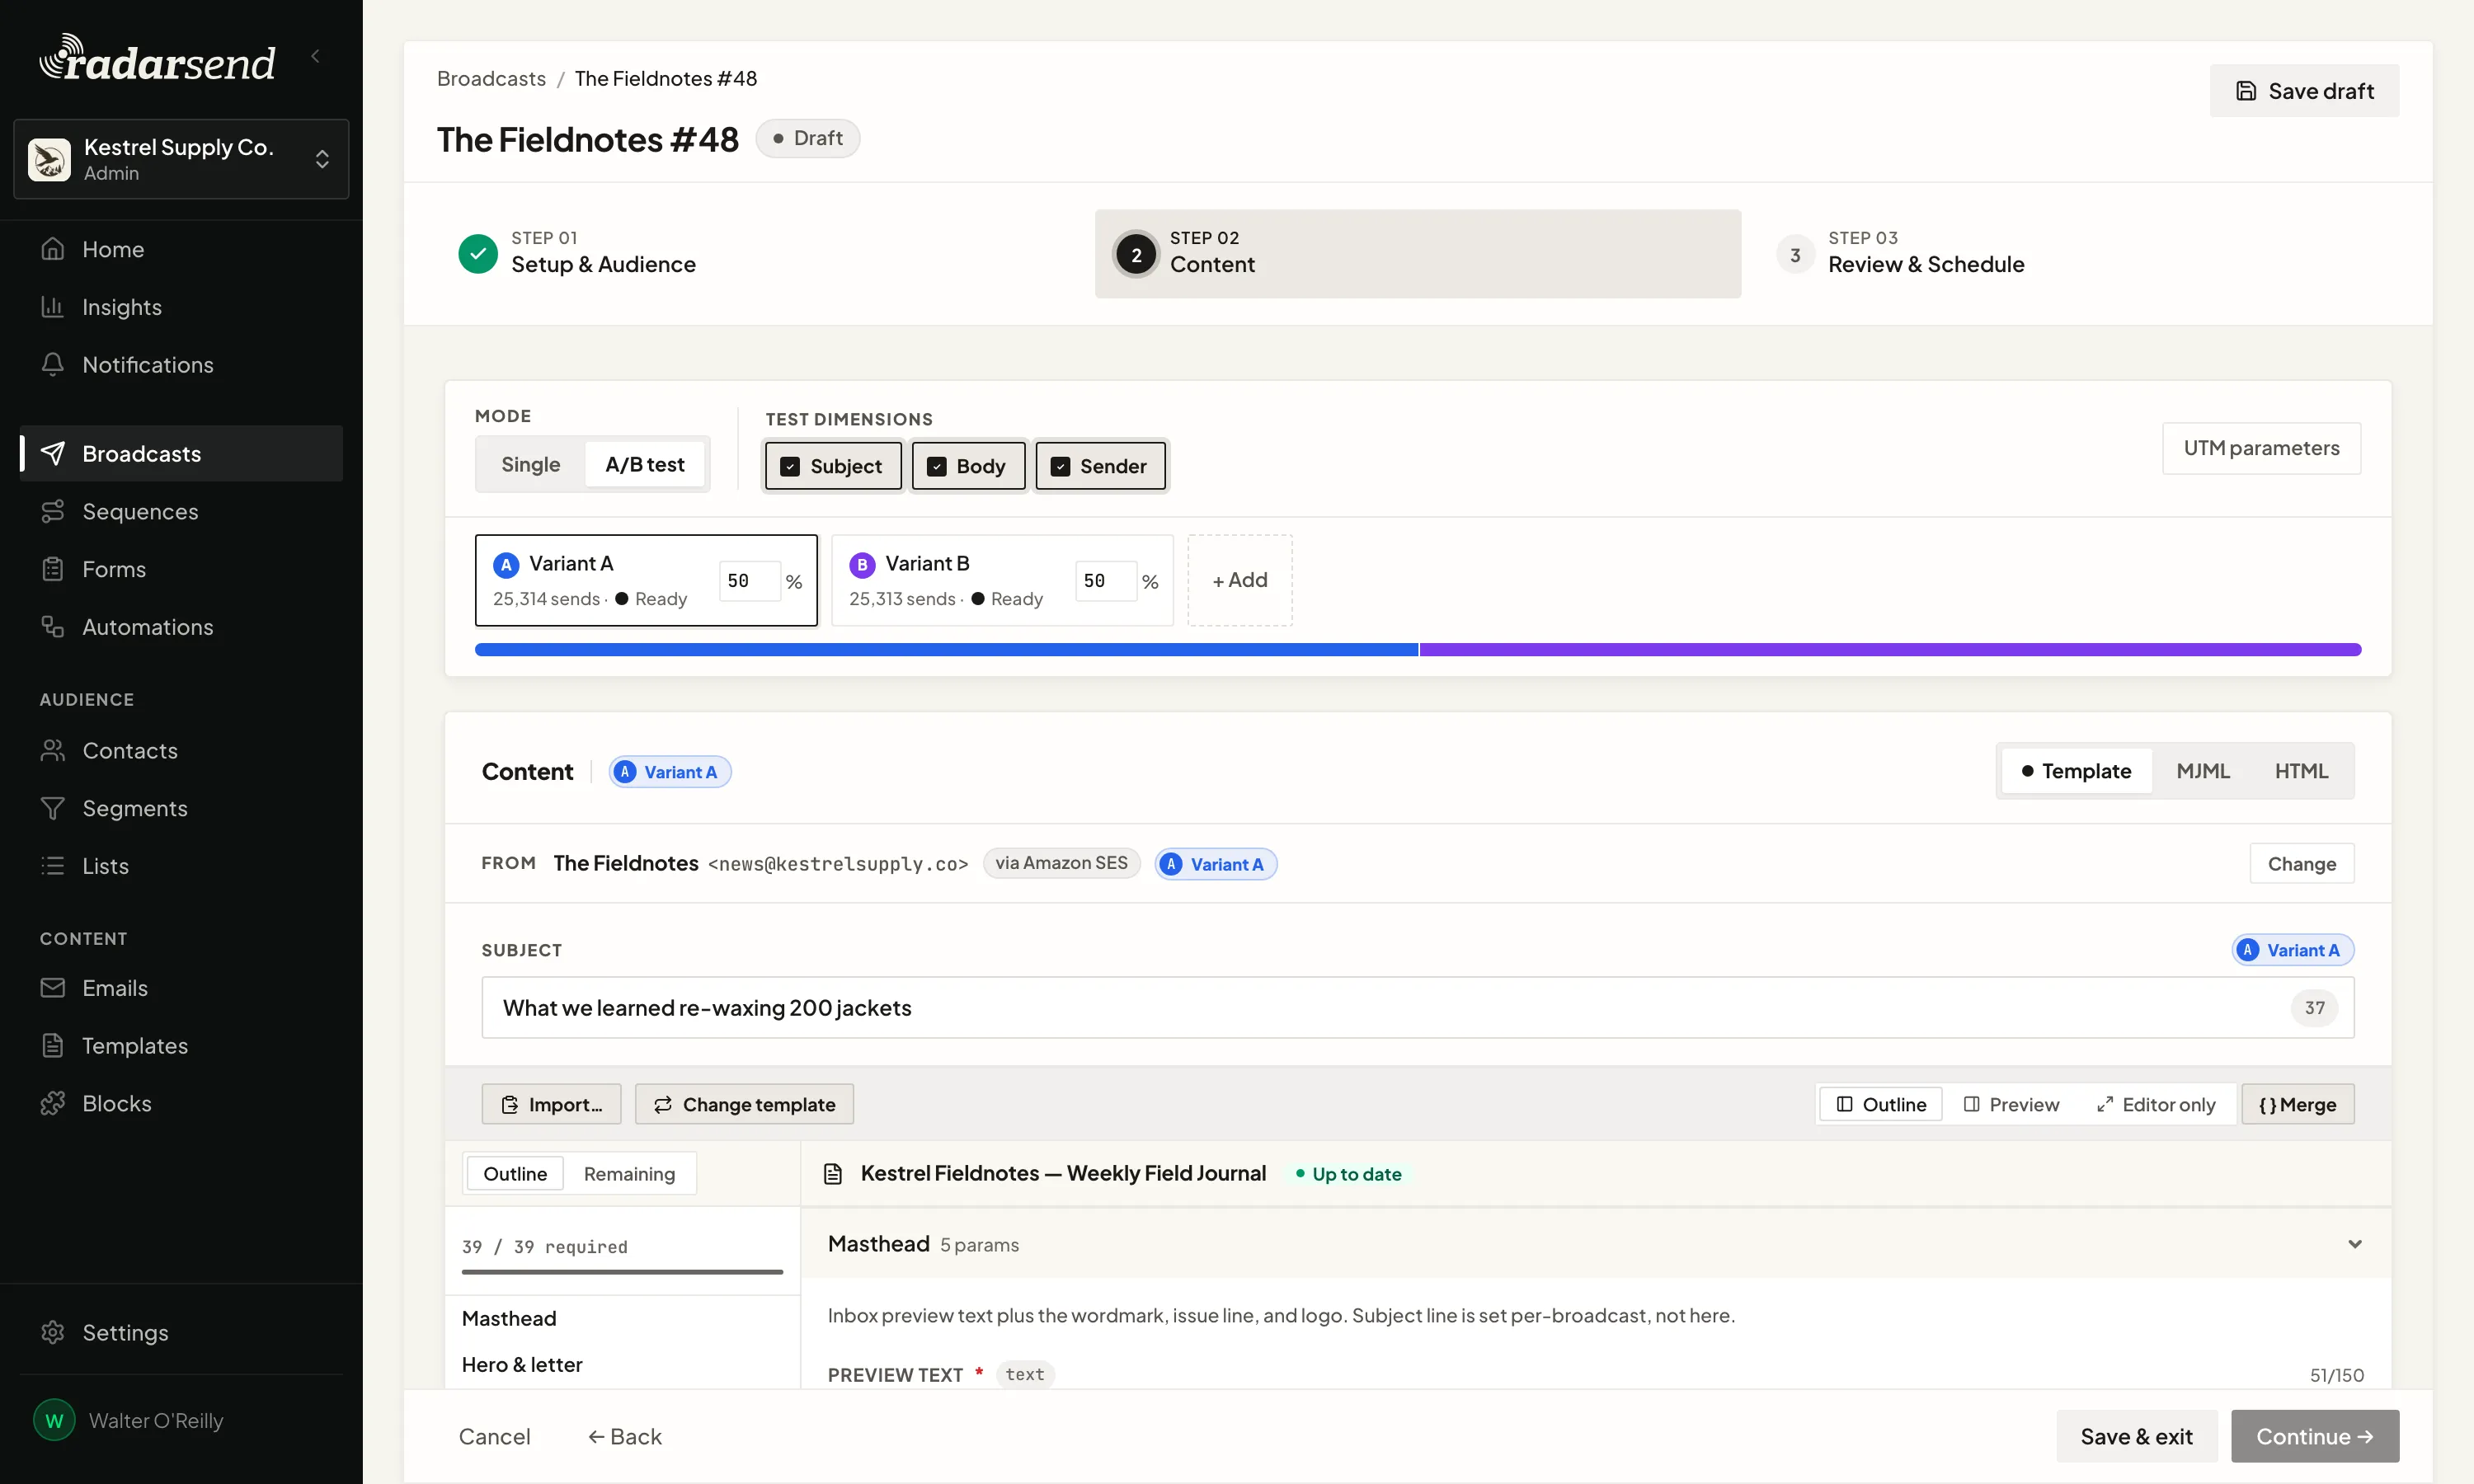Open Emails under Content
Image resolution: width=2474 pixels, height=1484 pixels.
pyautogui.click(x=181, y=988)
